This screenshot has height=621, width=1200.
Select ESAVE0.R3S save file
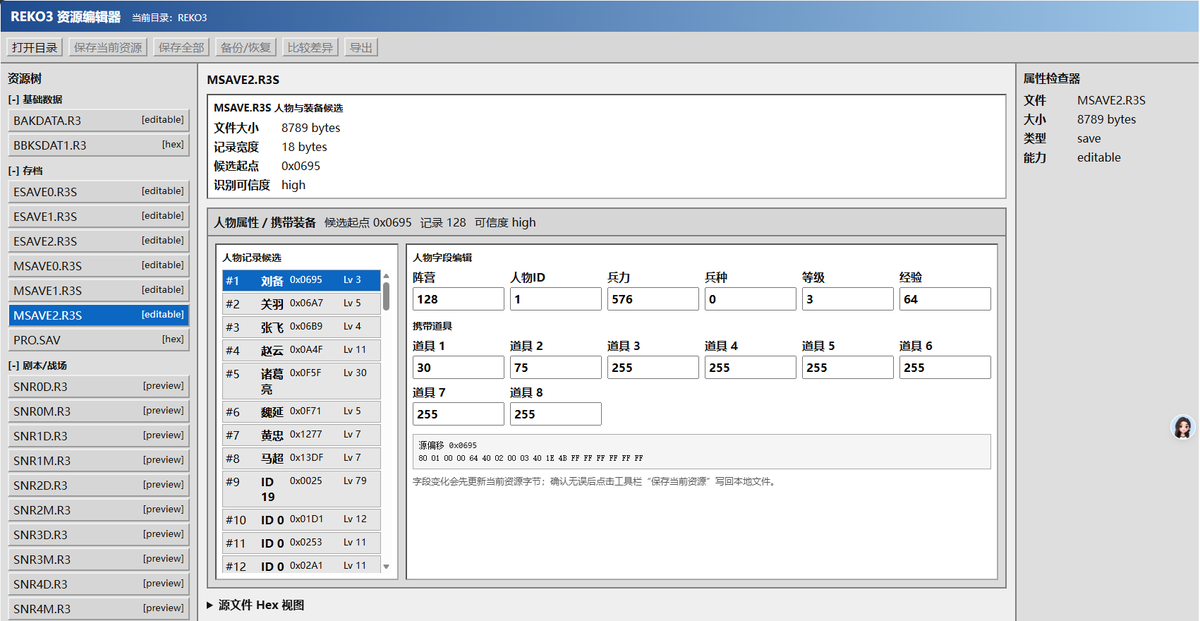[98, 191]
